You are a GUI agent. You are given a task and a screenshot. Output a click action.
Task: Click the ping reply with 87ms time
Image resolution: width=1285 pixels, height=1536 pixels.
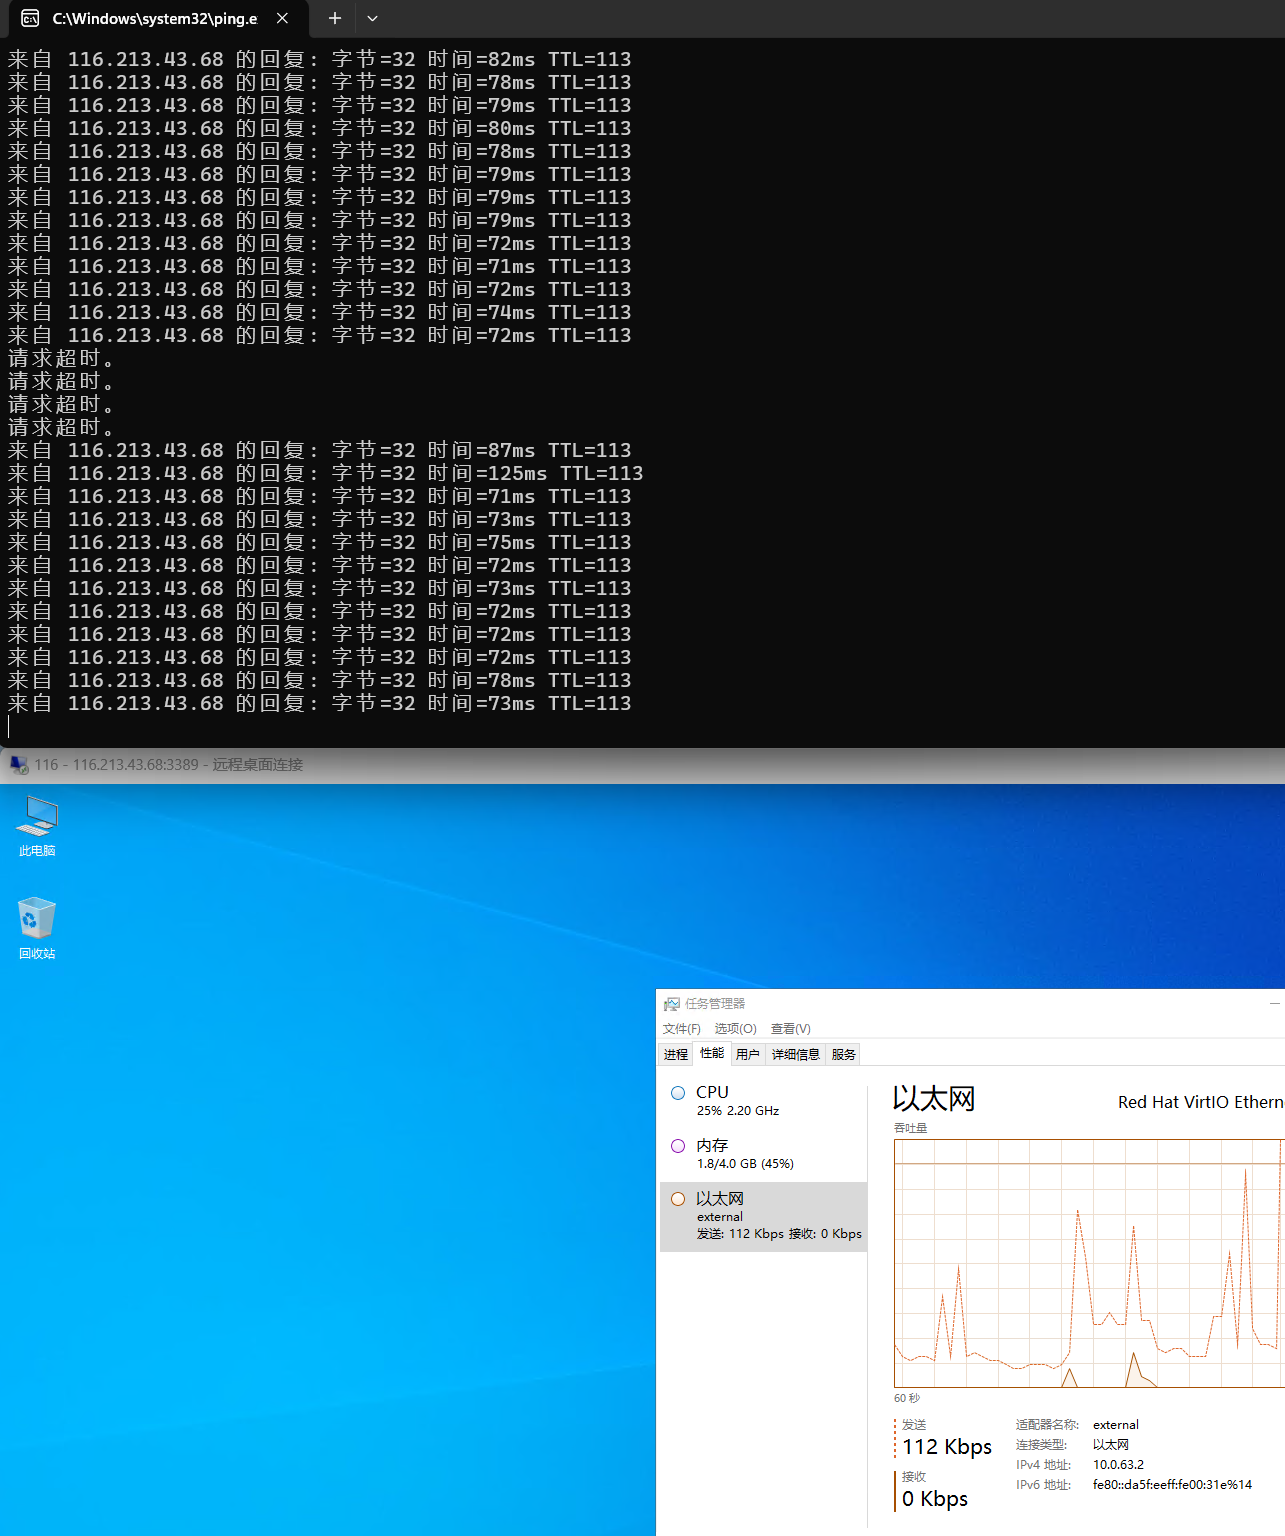click(320, 450)
